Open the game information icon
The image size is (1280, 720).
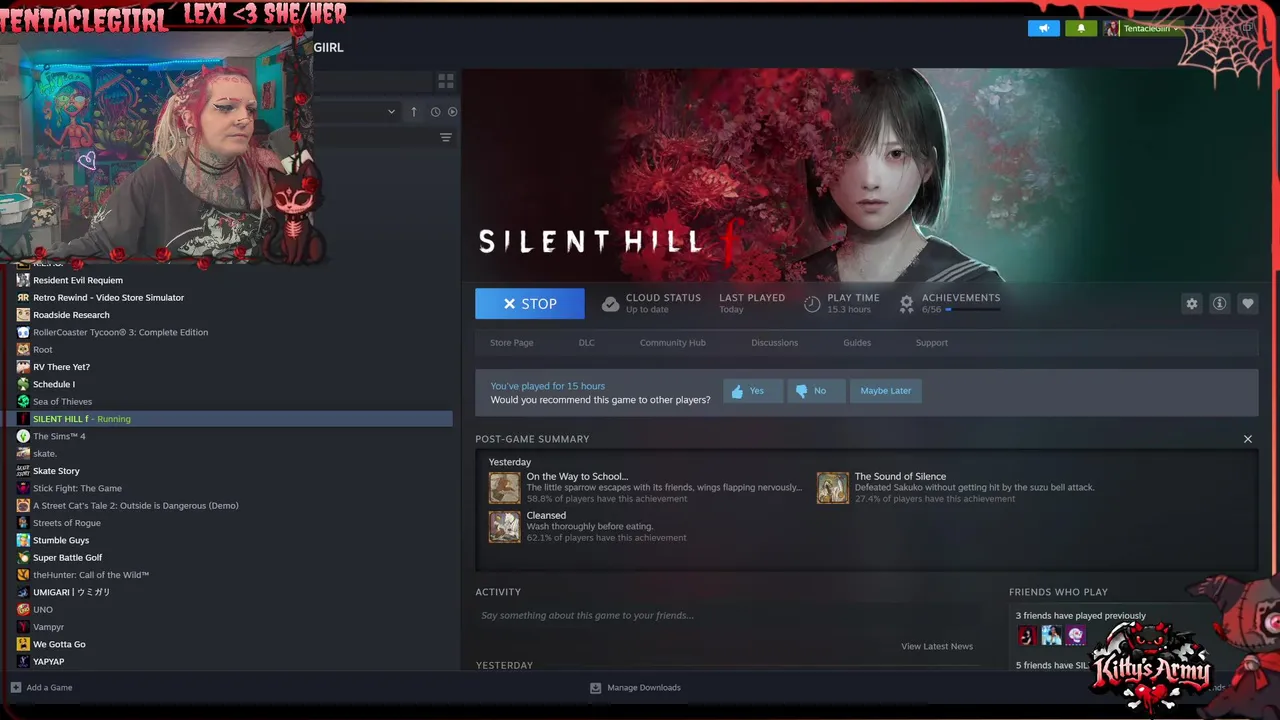tap(1219, 304)
